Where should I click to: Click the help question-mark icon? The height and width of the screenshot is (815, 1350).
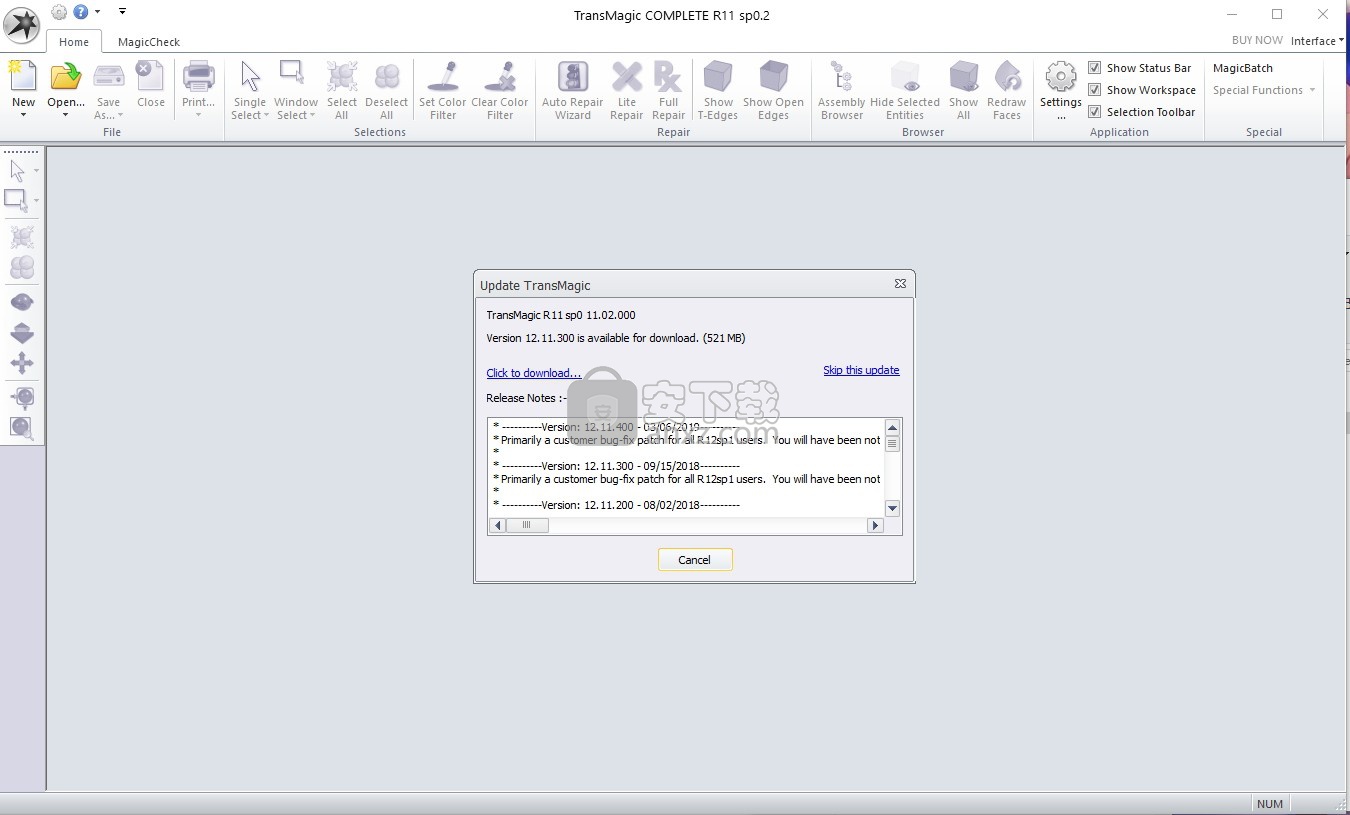click(x=81, y=12)
